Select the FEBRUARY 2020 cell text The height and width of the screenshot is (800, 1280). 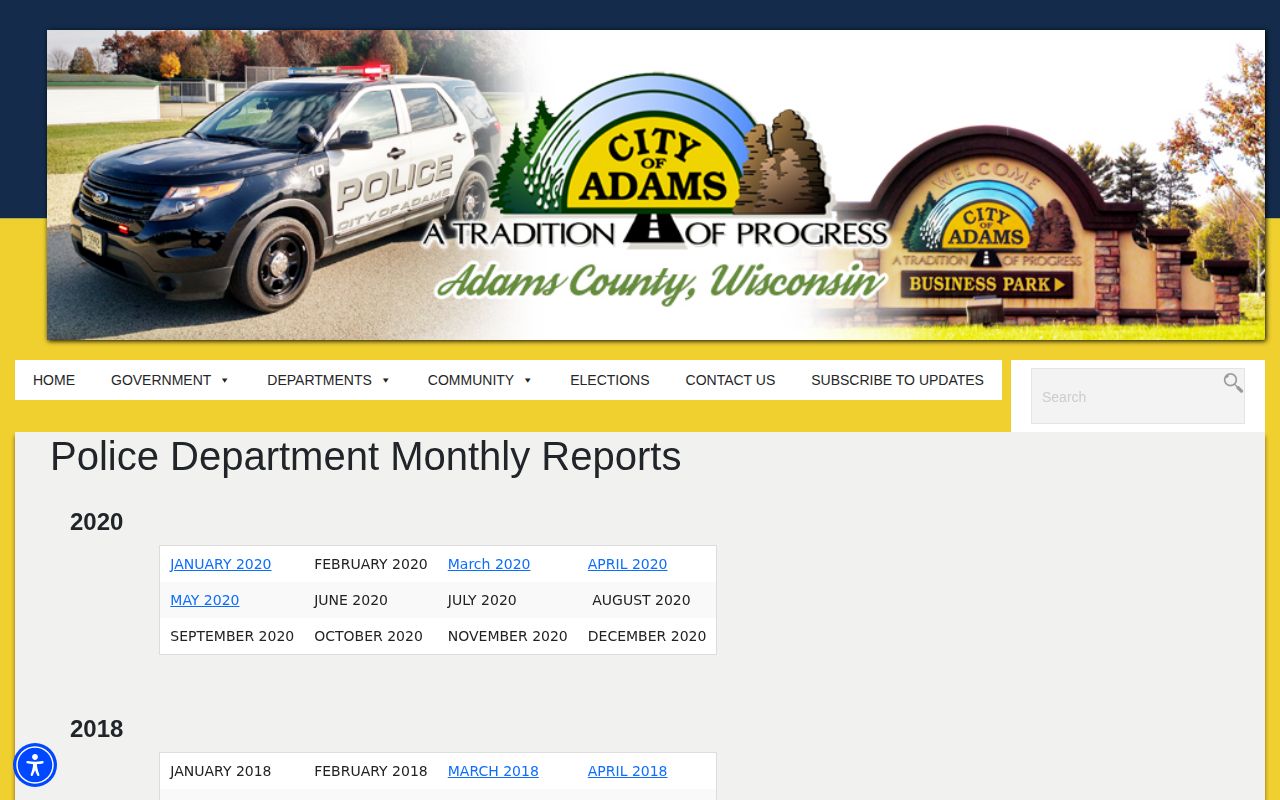tap(371, 564)
